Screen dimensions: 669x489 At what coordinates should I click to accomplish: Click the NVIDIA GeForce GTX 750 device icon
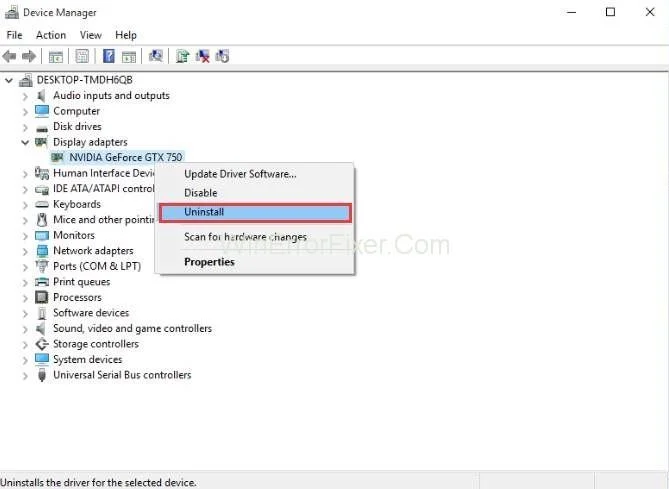pos(57,157)
